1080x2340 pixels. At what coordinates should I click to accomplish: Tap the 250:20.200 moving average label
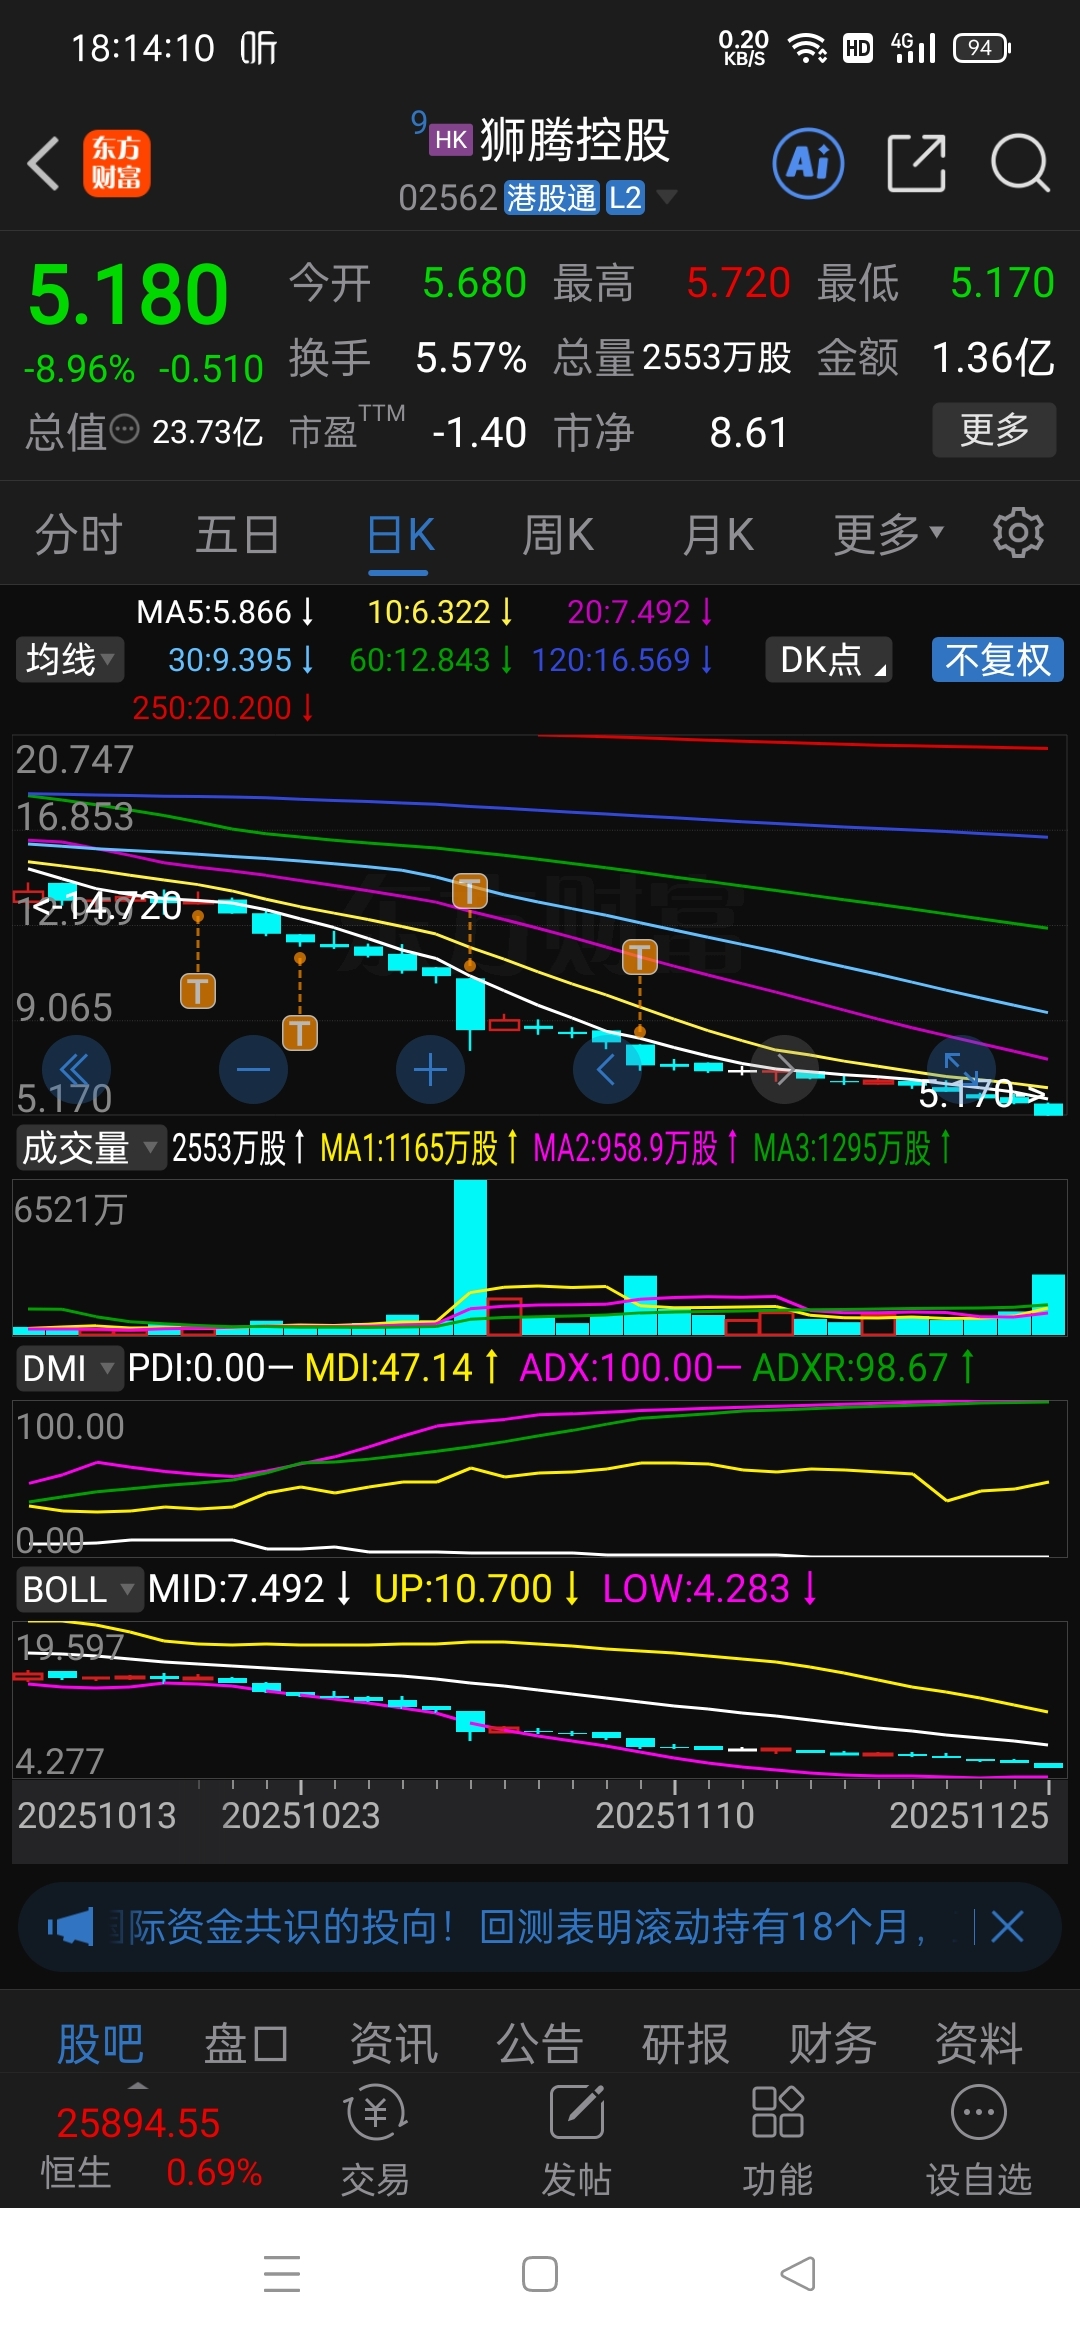212,707
